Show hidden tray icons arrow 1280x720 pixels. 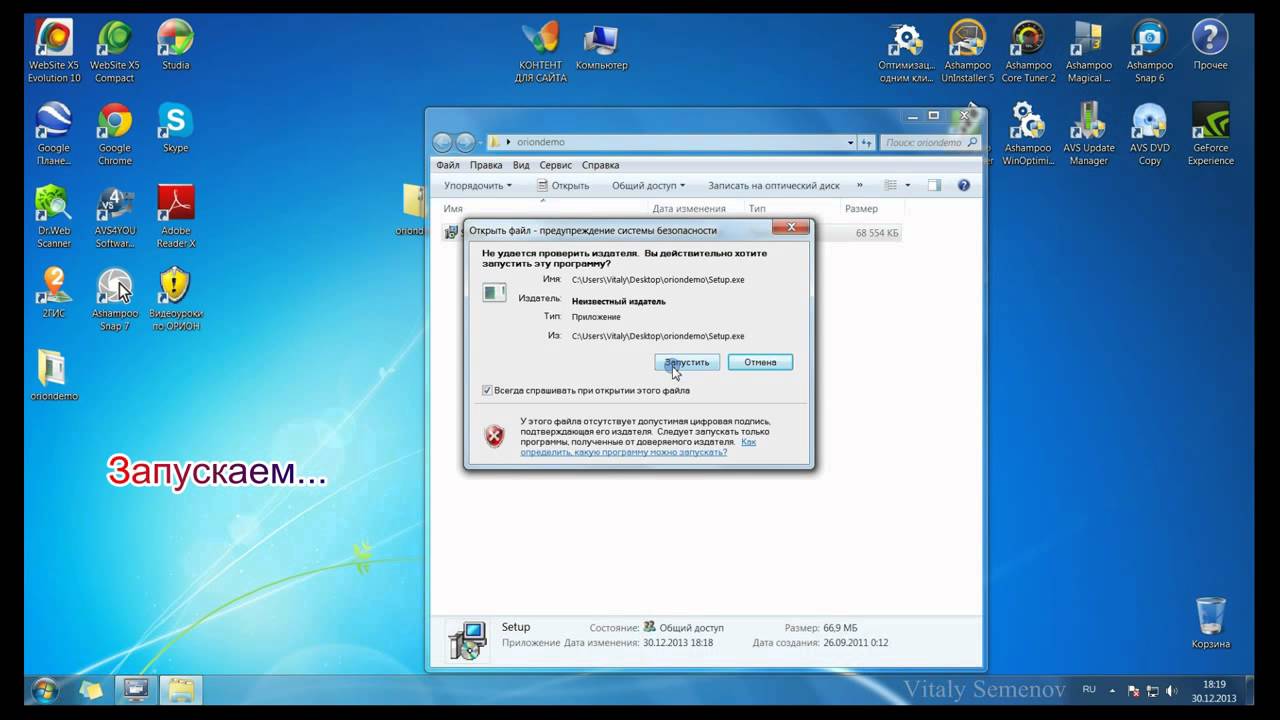coord(1112,690)
